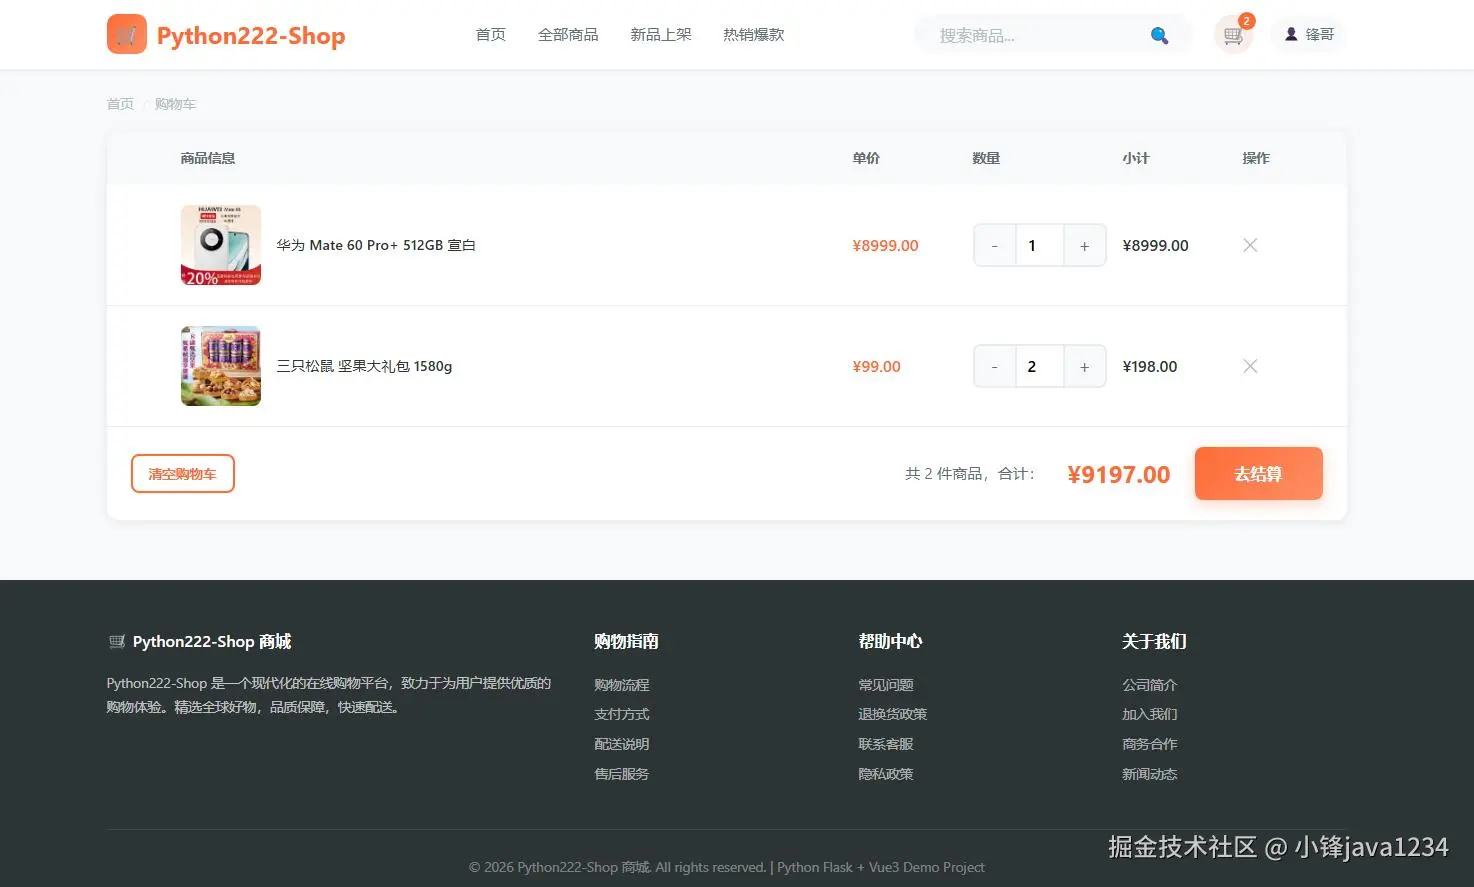Click the 购物车 breadcrumb item

(175, 104)
